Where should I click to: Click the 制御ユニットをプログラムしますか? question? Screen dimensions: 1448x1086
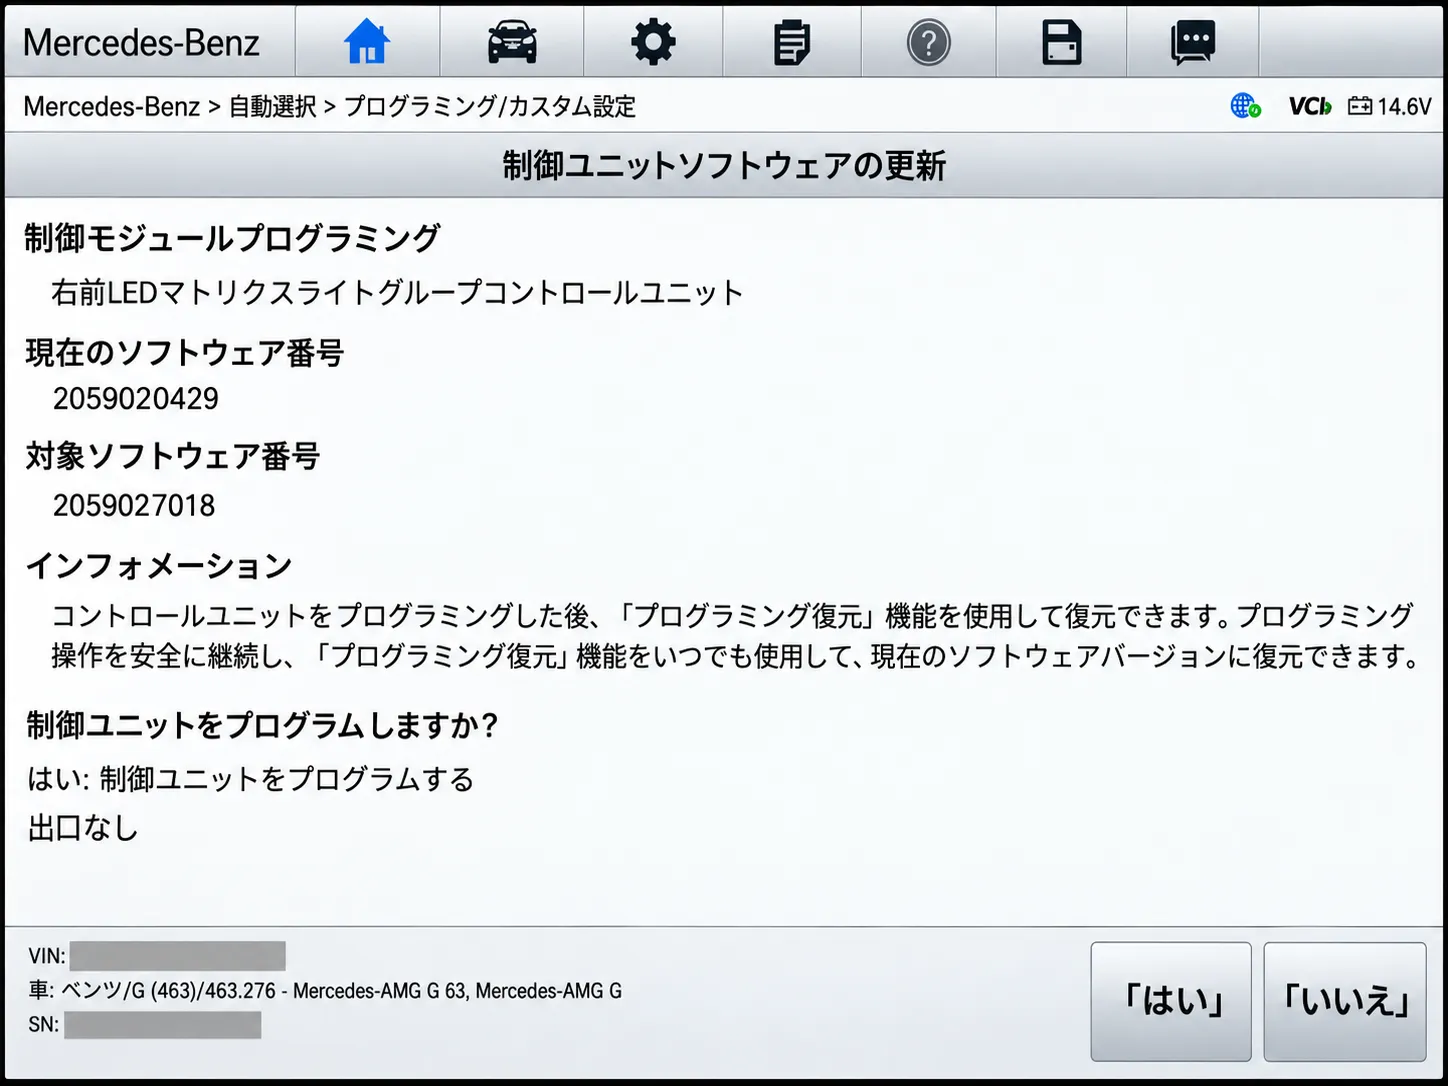click(x=262, y=725)
